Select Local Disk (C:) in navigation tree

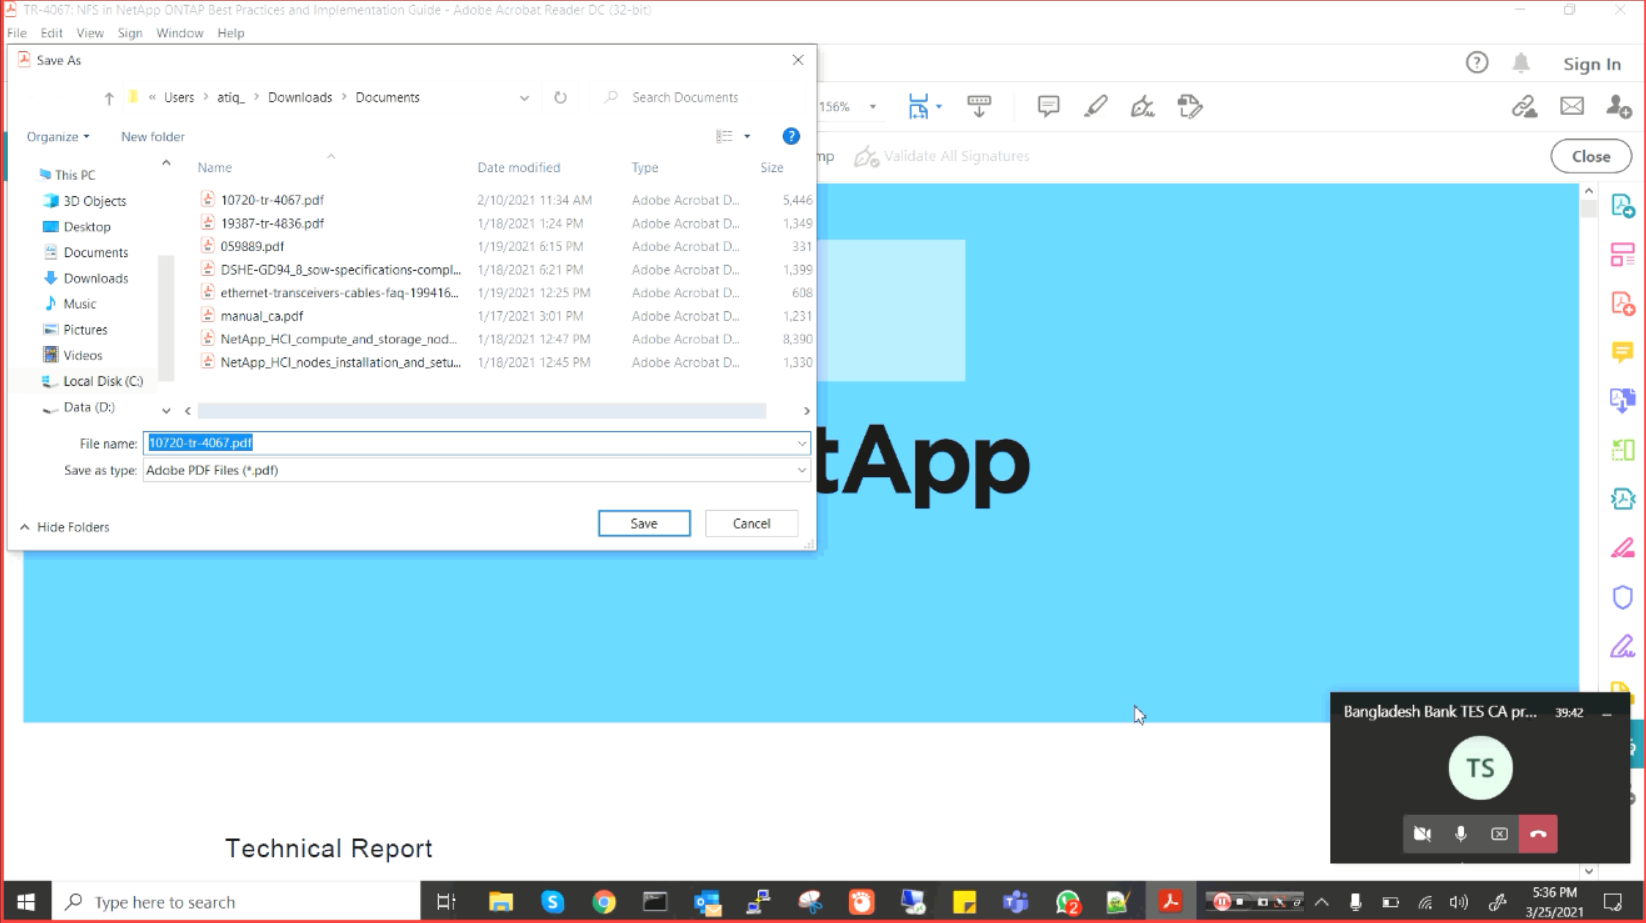103,381
